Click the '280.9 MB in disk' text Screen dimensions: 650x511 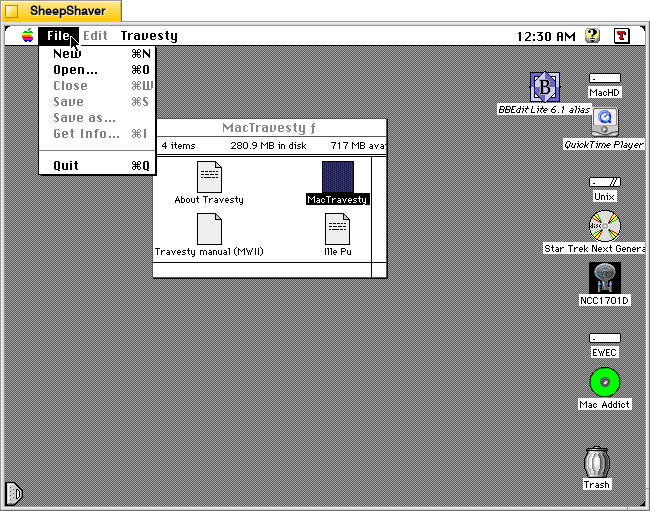pos(268,145)
